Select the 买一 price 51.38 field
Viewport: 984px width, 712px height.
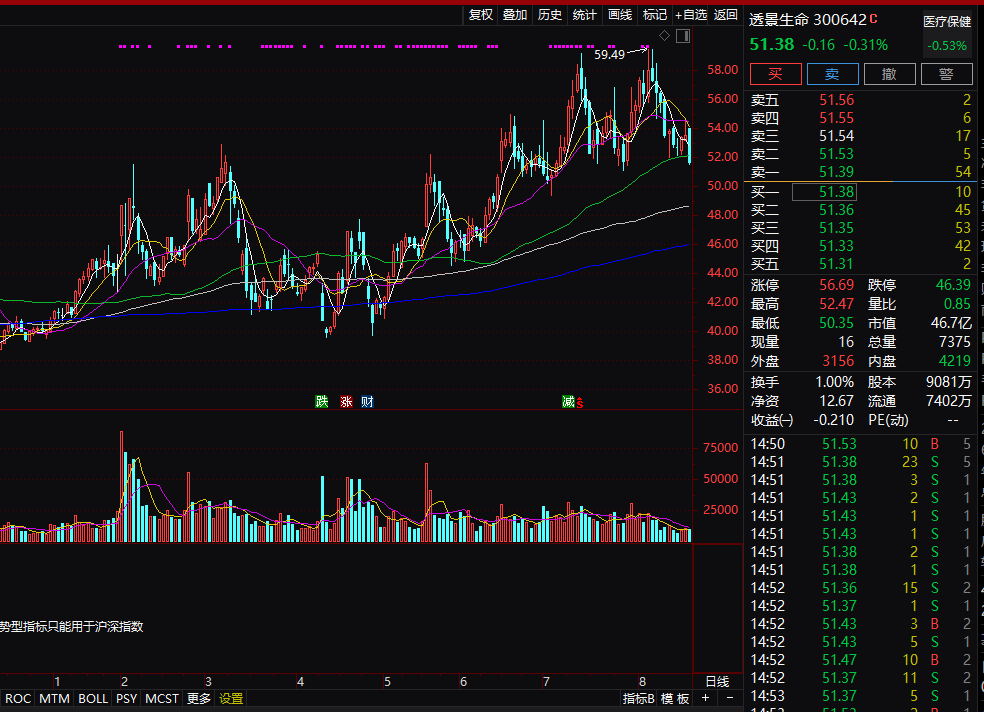(x=836, y=192)
